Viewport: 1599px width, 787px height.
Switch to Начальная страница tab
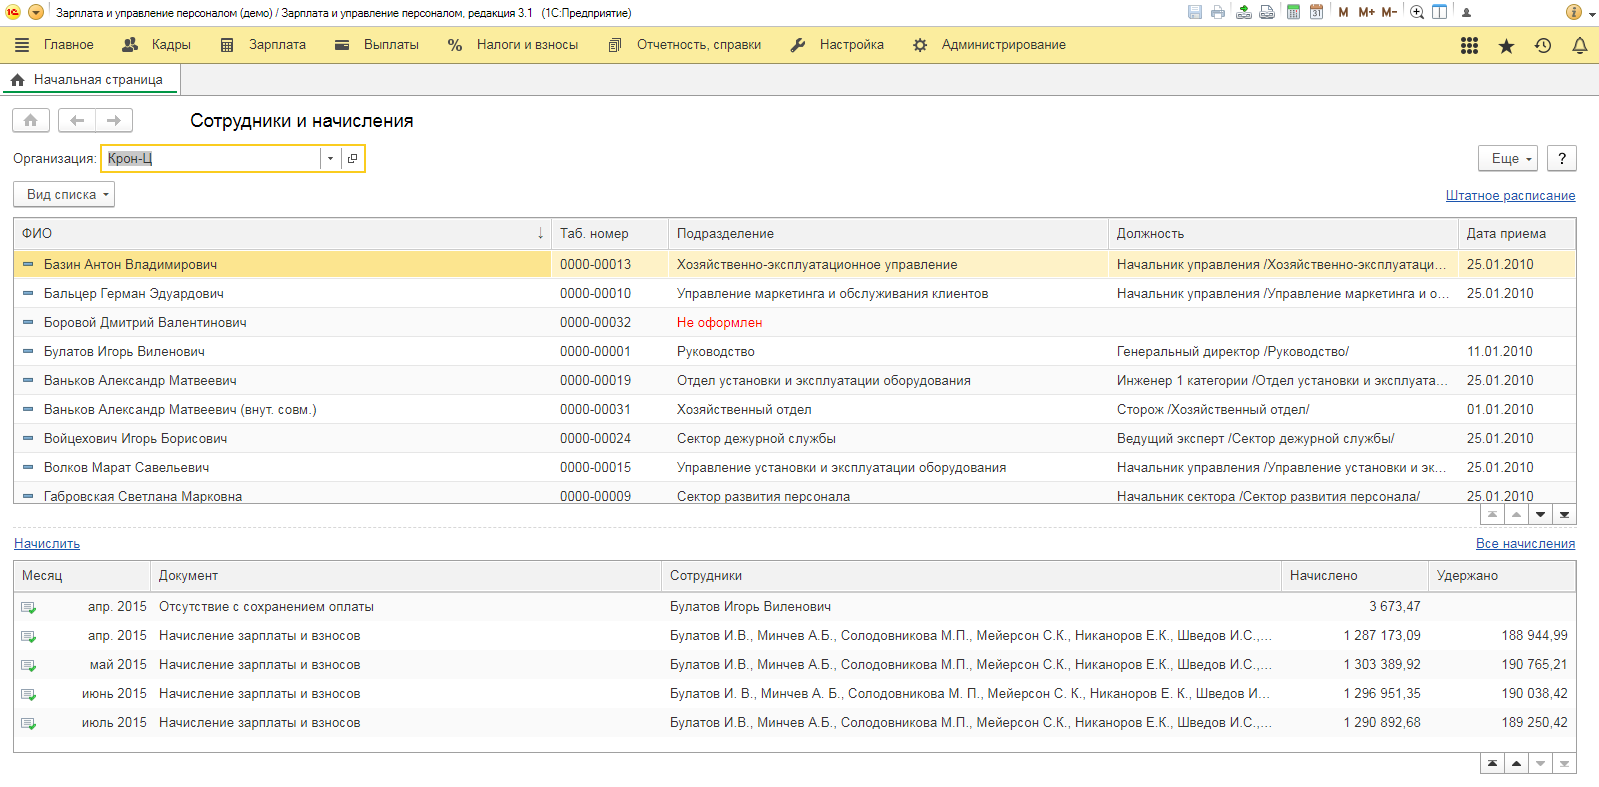coord(88,80)
